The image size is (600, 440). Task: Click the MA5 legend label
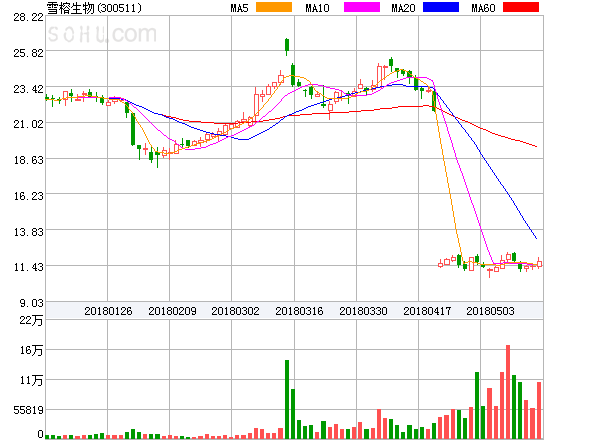[239, 8]
